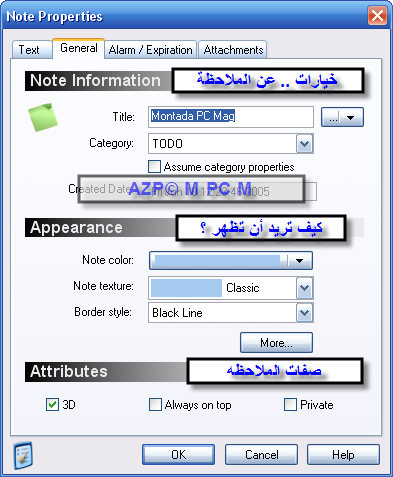Open the Note texture Classic dropdown
This screenshot has height=477, width=393.
[x=304, y=288]
